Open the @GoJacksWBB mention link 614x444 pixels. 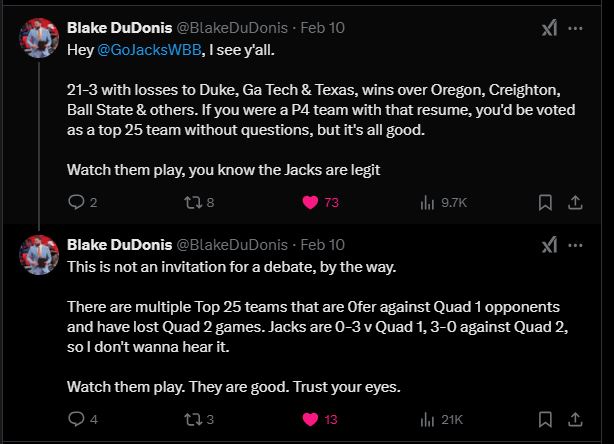149,50
